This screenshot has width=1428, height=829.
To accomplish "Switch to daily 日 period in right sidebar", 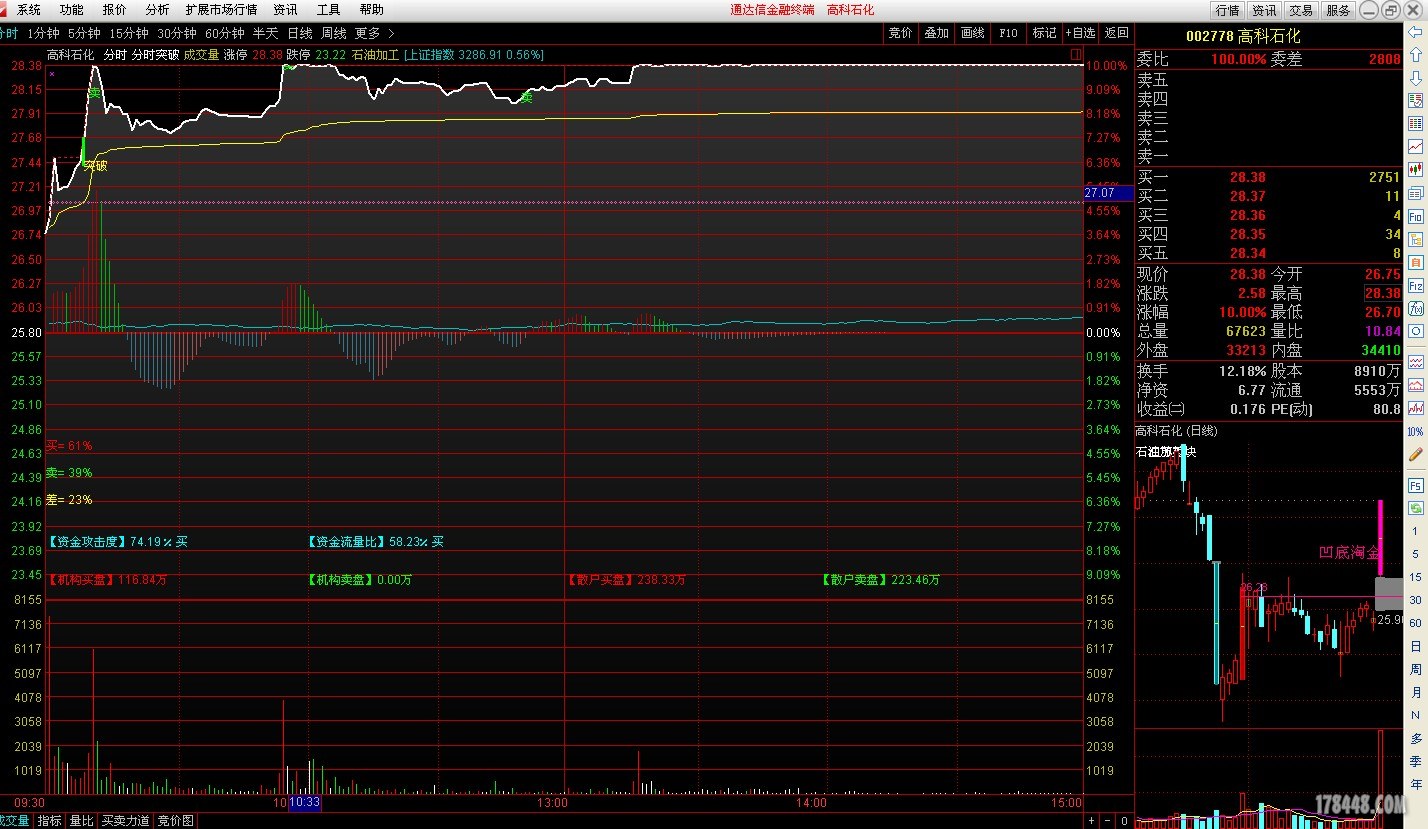I will (1415, 646).
